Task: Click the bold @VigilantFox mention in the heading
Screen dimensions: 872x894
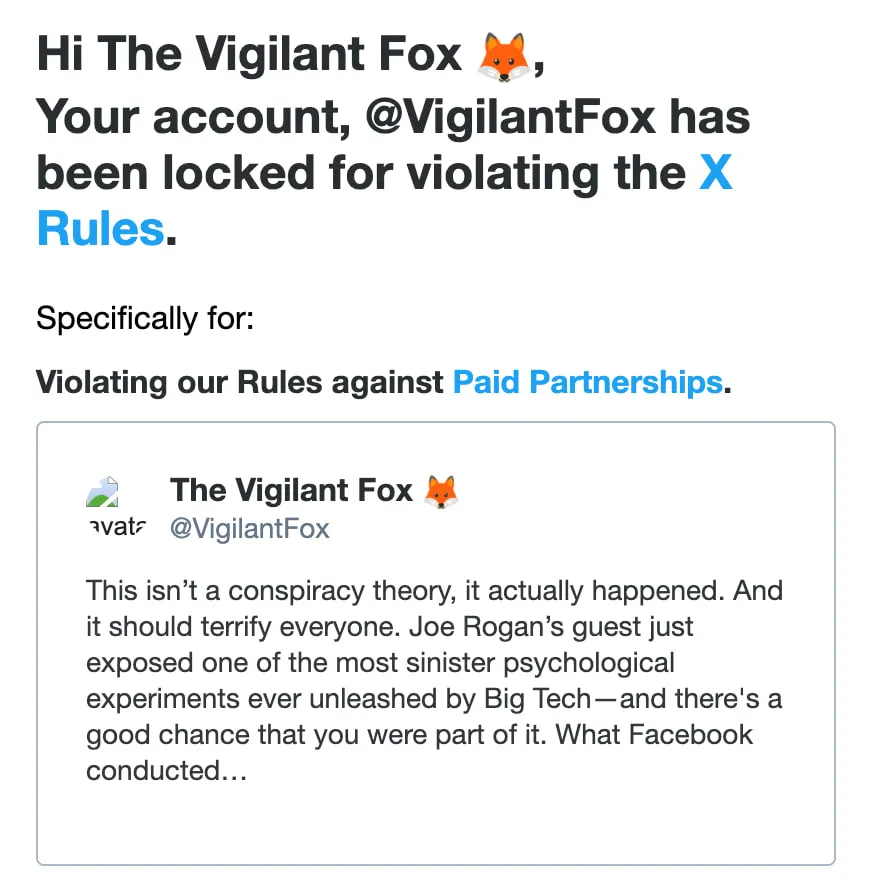Action: click(x=509, y=117)
